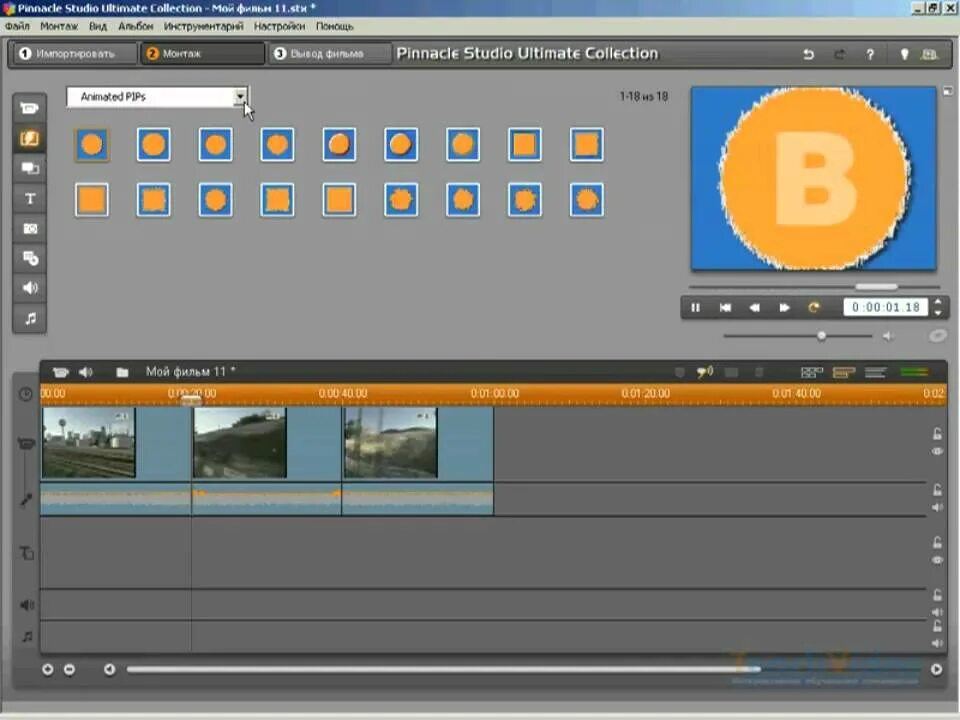Click the light bulb tips icon
960x720 pixels.
coord(904,54)
